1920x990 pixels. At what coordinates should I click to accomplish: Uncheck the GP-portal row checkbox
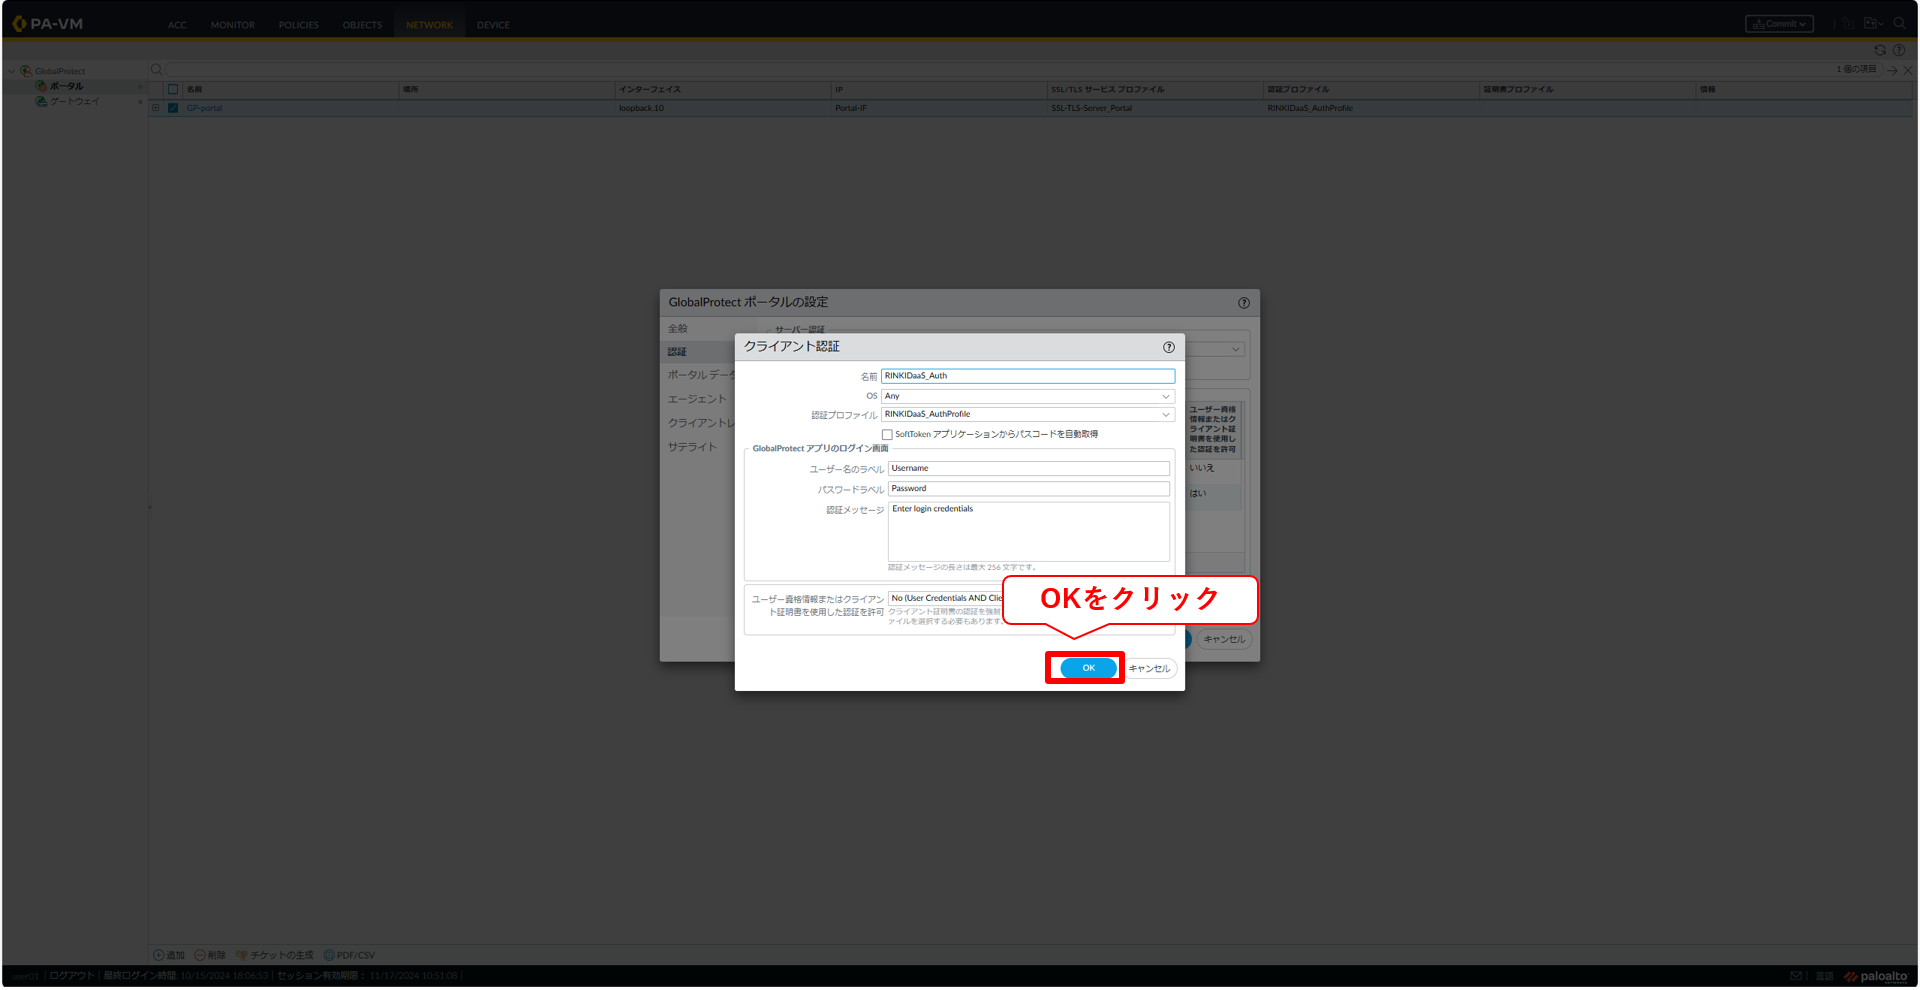click(173, 108)
